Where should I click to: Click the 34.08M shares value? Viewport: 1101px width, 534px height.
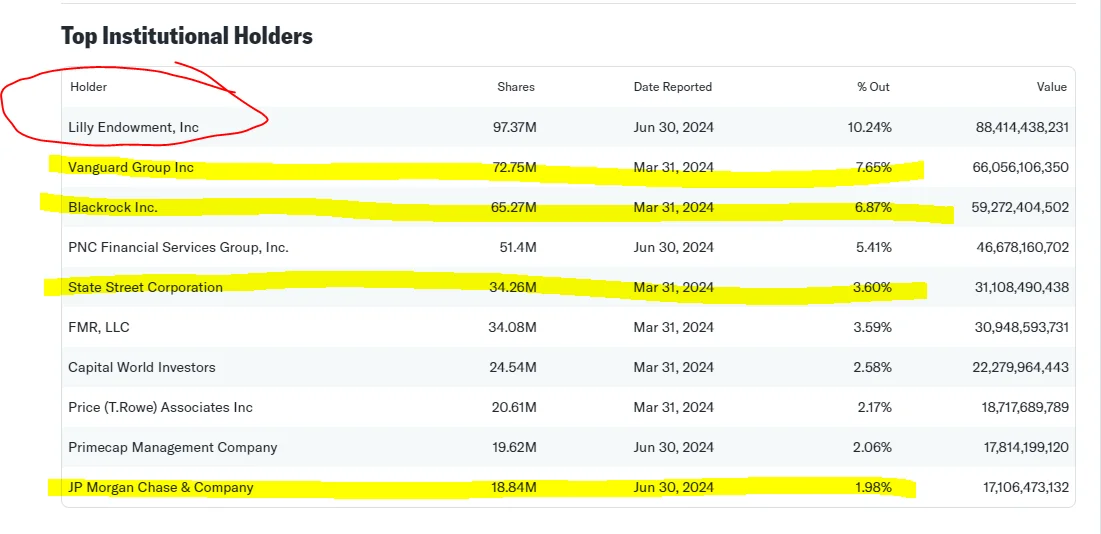[513, 328]
